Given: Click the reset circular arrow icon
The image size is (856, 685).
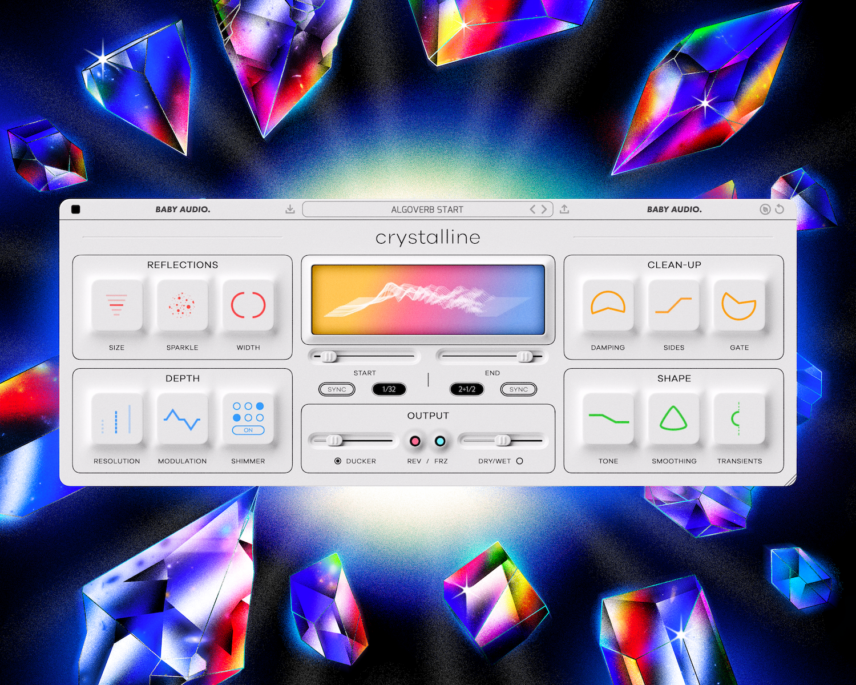Looking at the screenshot, I should coord(780,209).
